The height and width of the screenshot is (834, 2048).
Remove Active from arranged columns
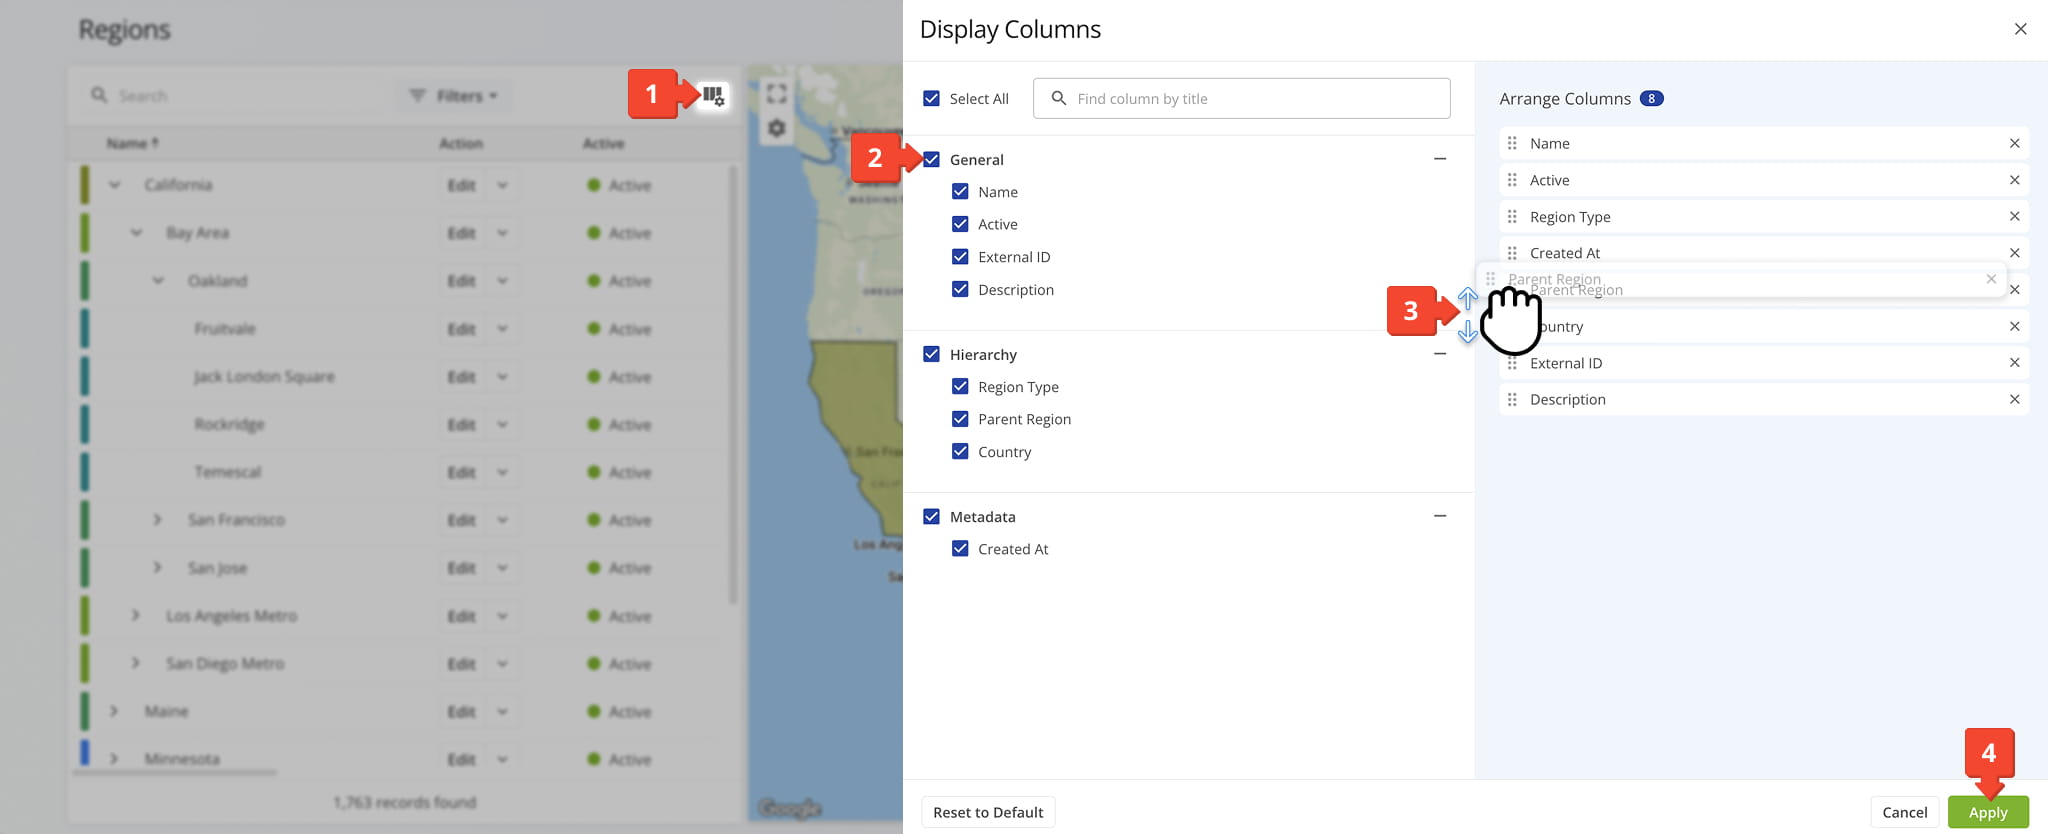click(2014, 180)
